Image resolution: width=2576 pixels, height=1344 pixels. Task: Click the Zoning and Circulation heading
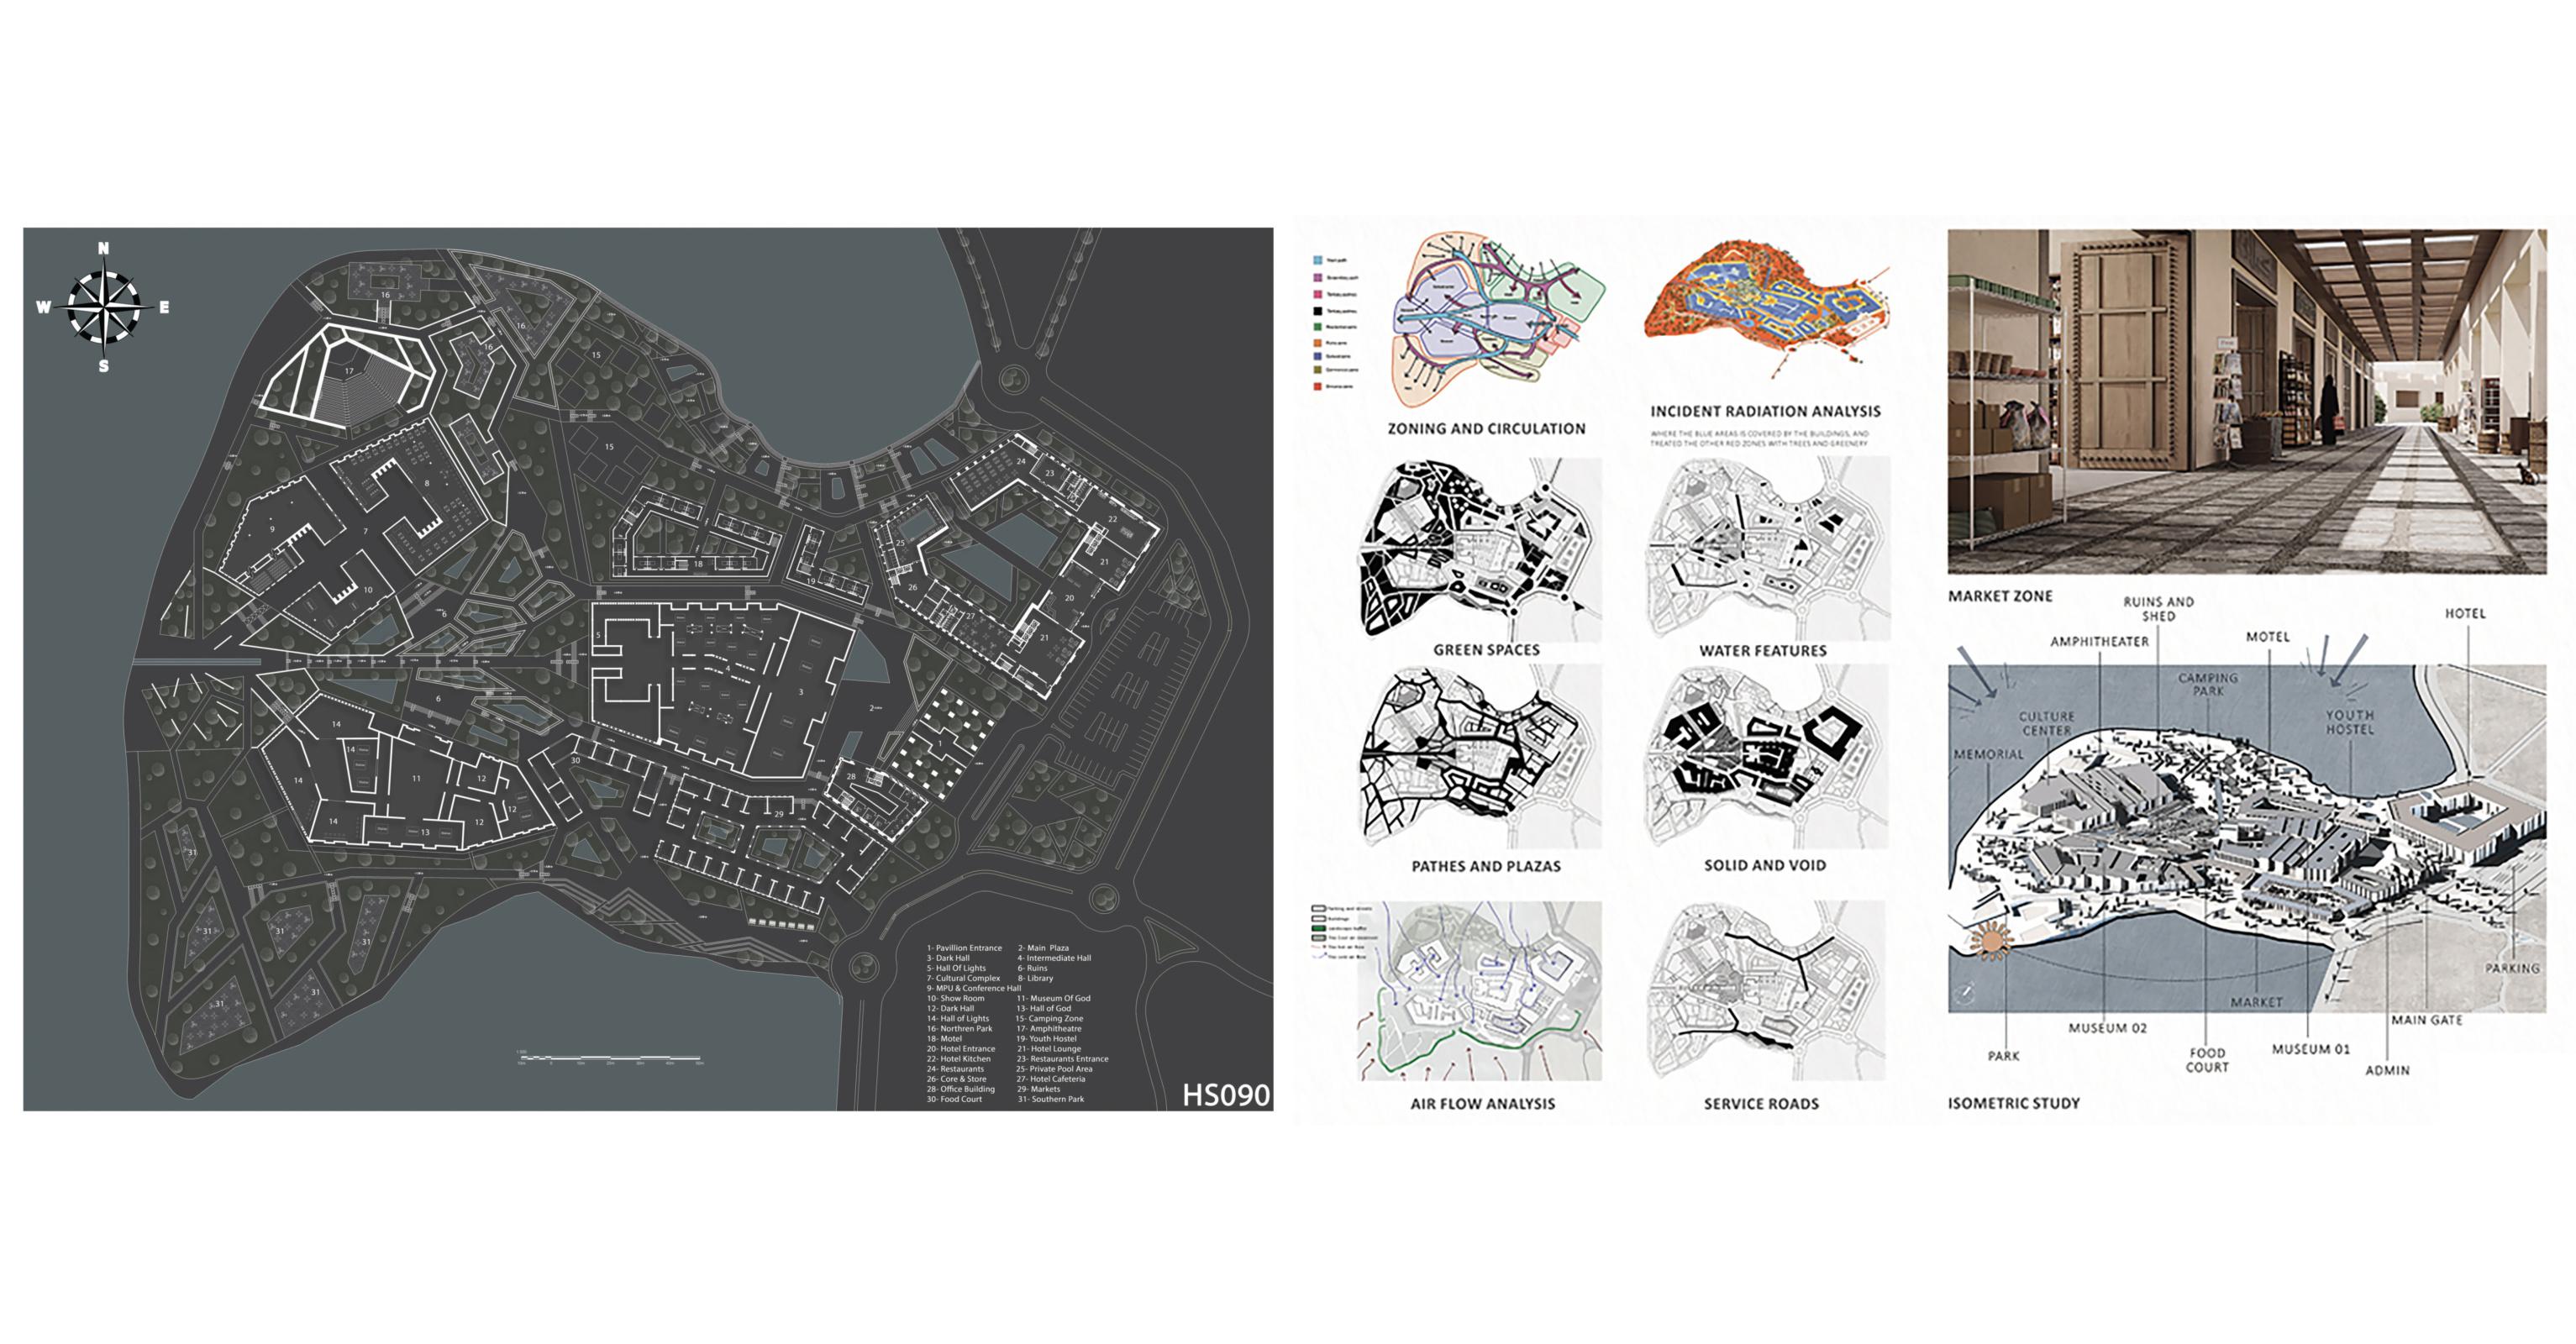tap(1486, 429)
